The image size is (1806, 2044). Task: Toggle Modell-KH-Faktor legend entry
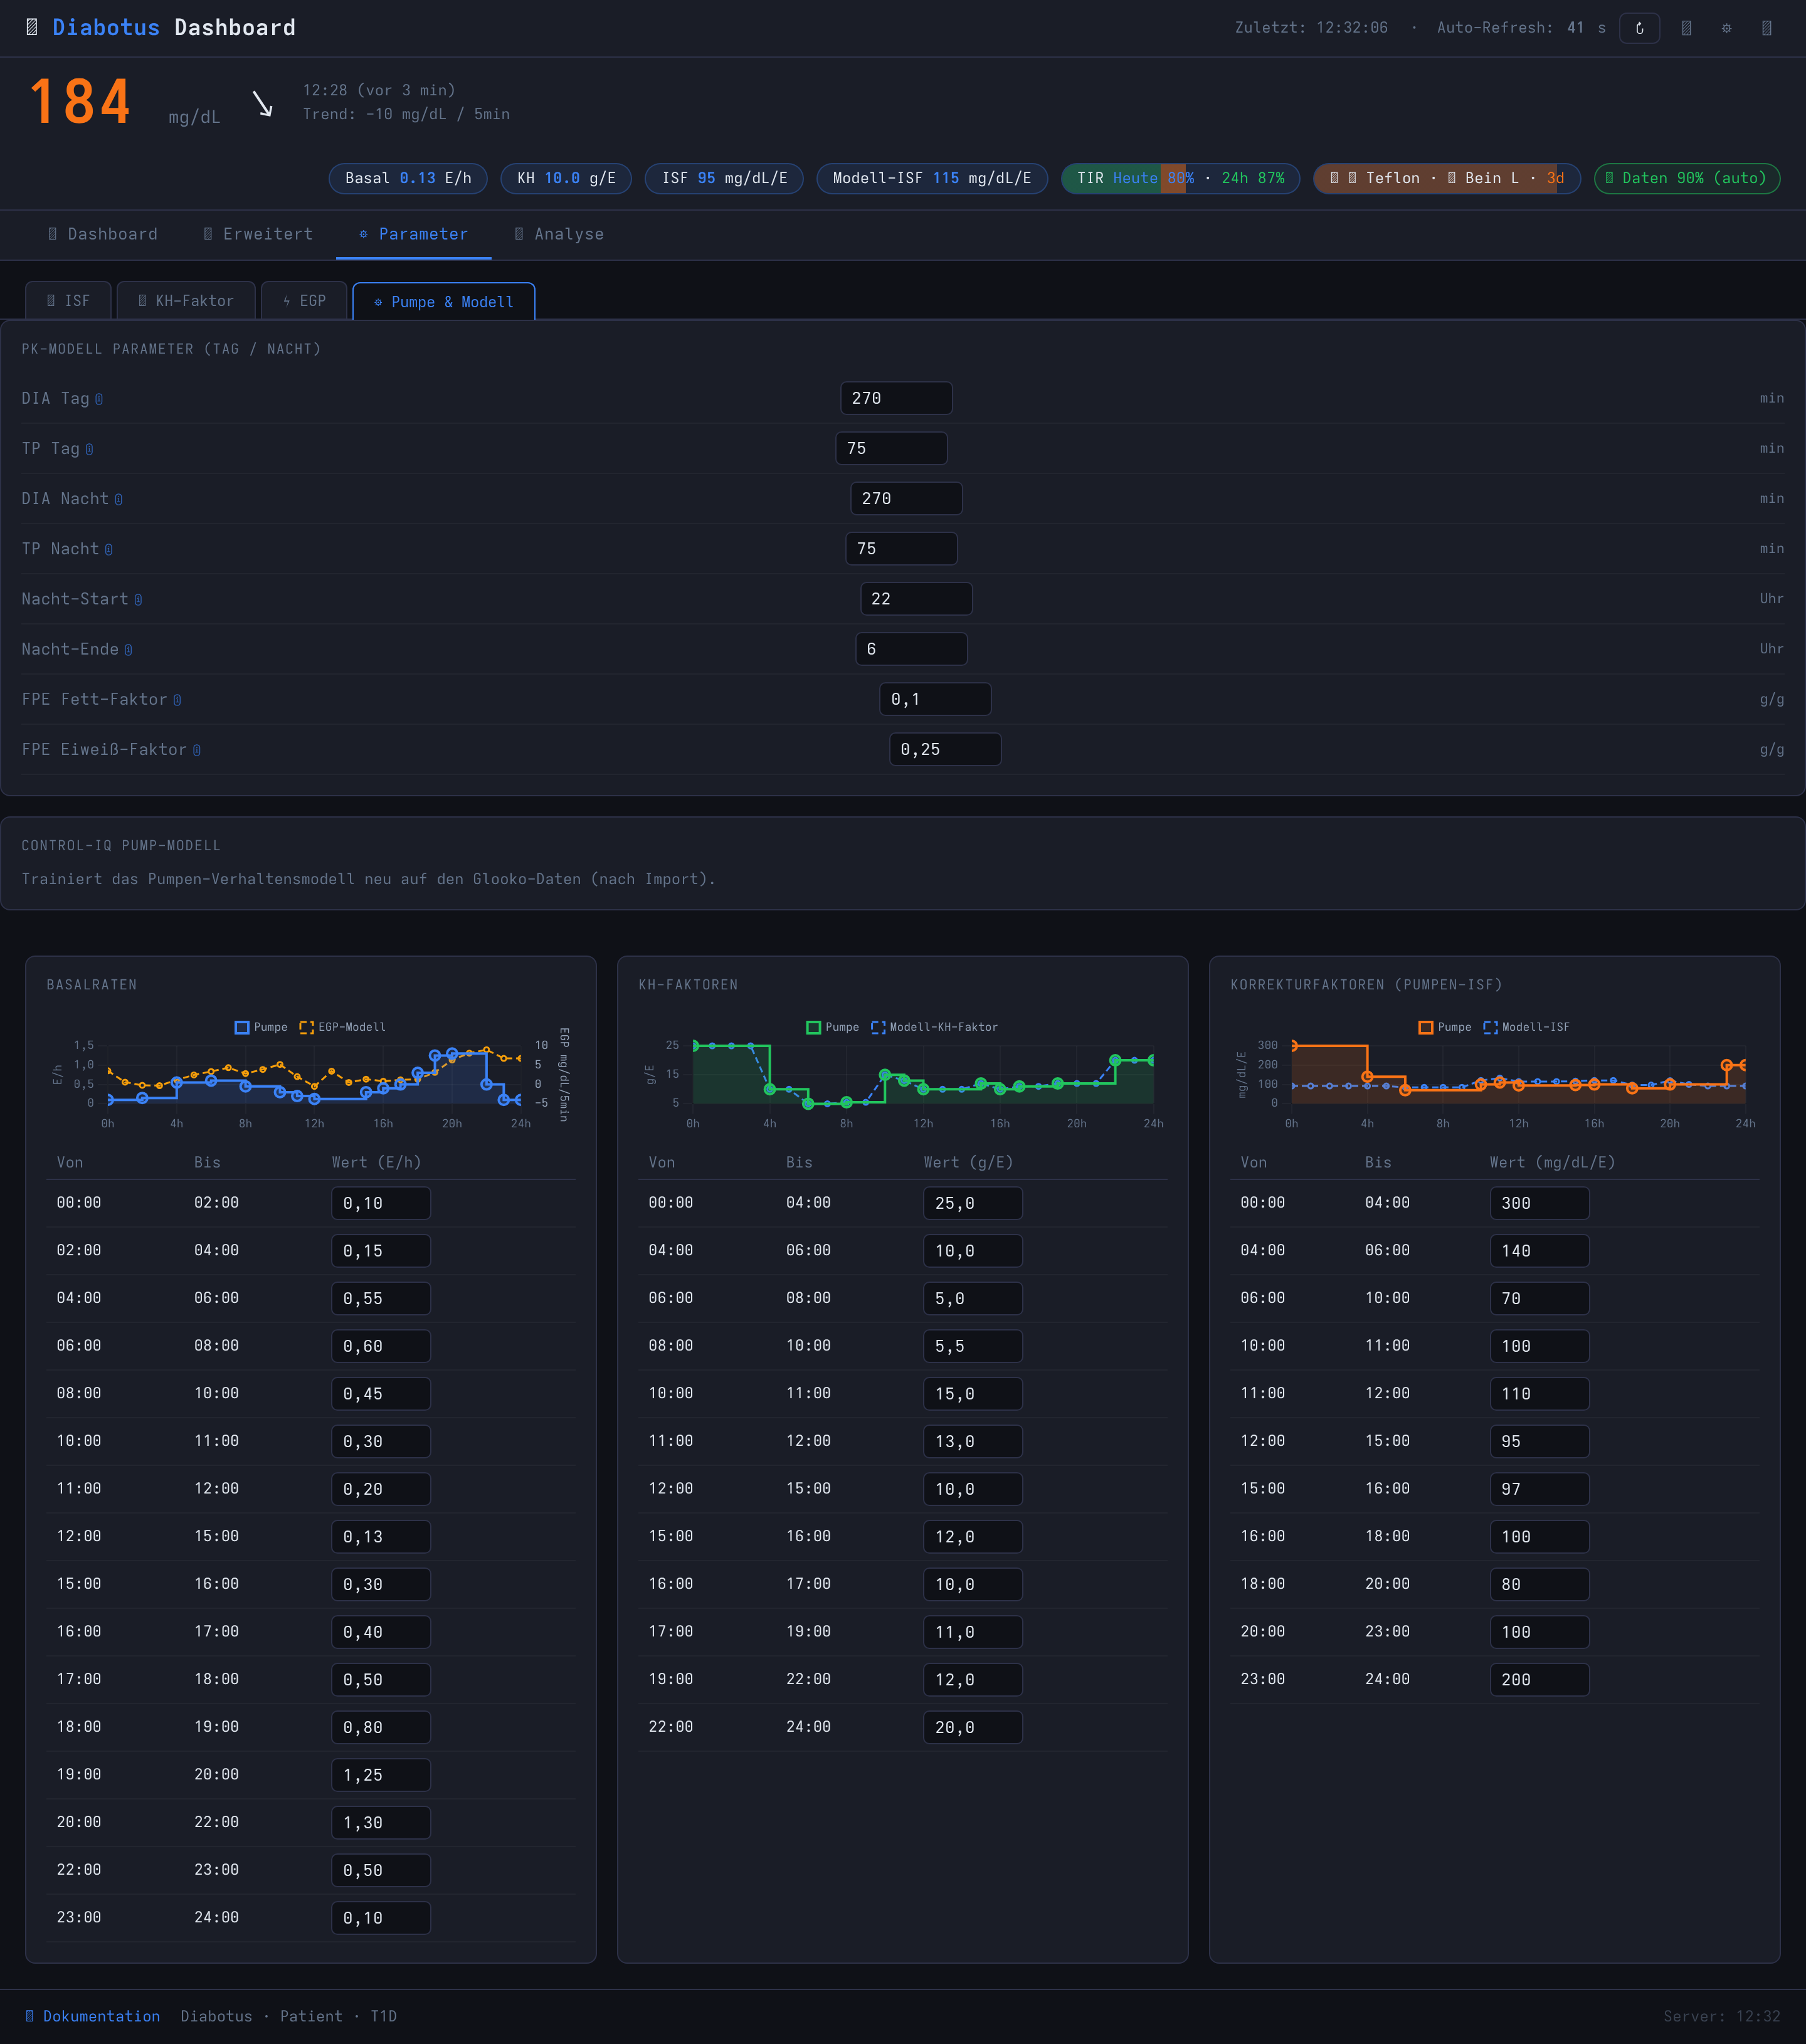pos(934,1027)
